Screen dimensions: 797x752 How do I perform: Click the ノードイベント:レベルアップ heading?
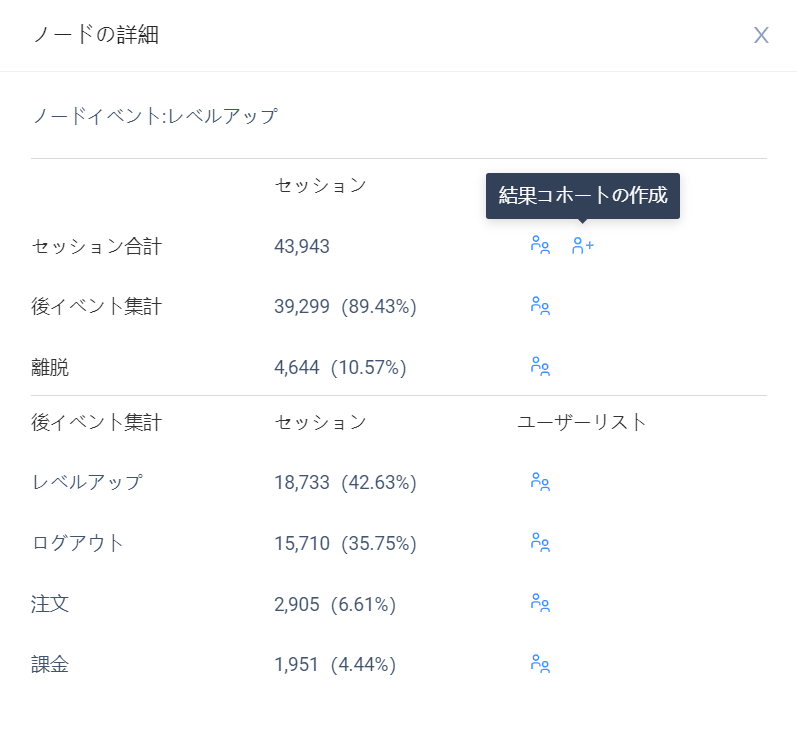tap(155, 116)
